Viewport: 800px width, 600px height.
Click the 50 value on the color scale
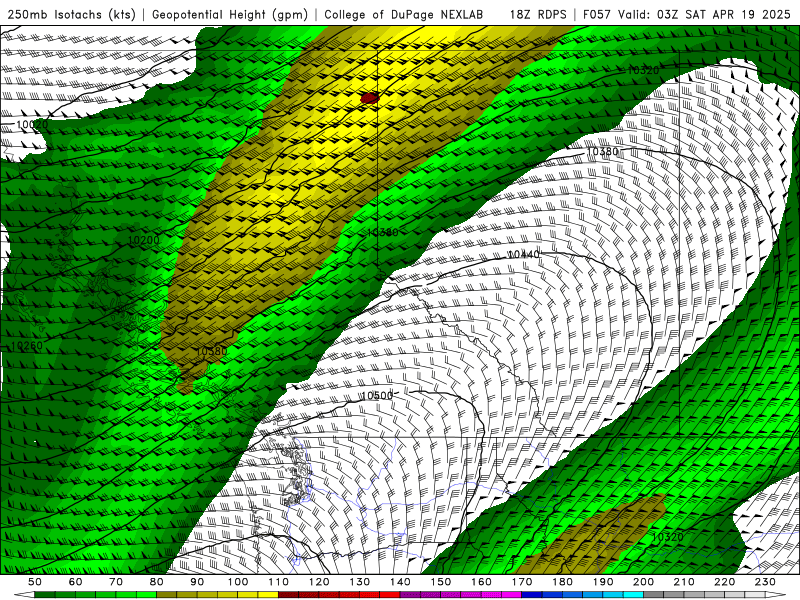pyautogui.click(x=35, y=582)
